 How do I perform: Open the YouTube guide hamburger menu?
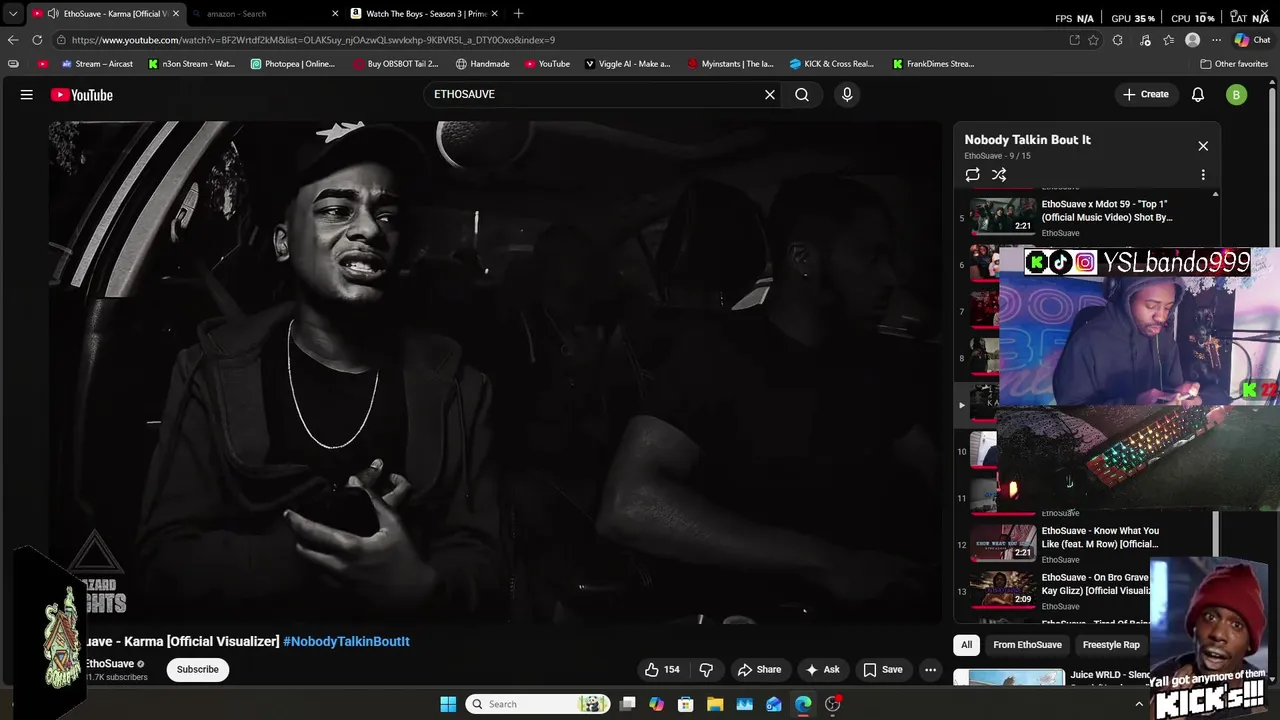[27, 95]
